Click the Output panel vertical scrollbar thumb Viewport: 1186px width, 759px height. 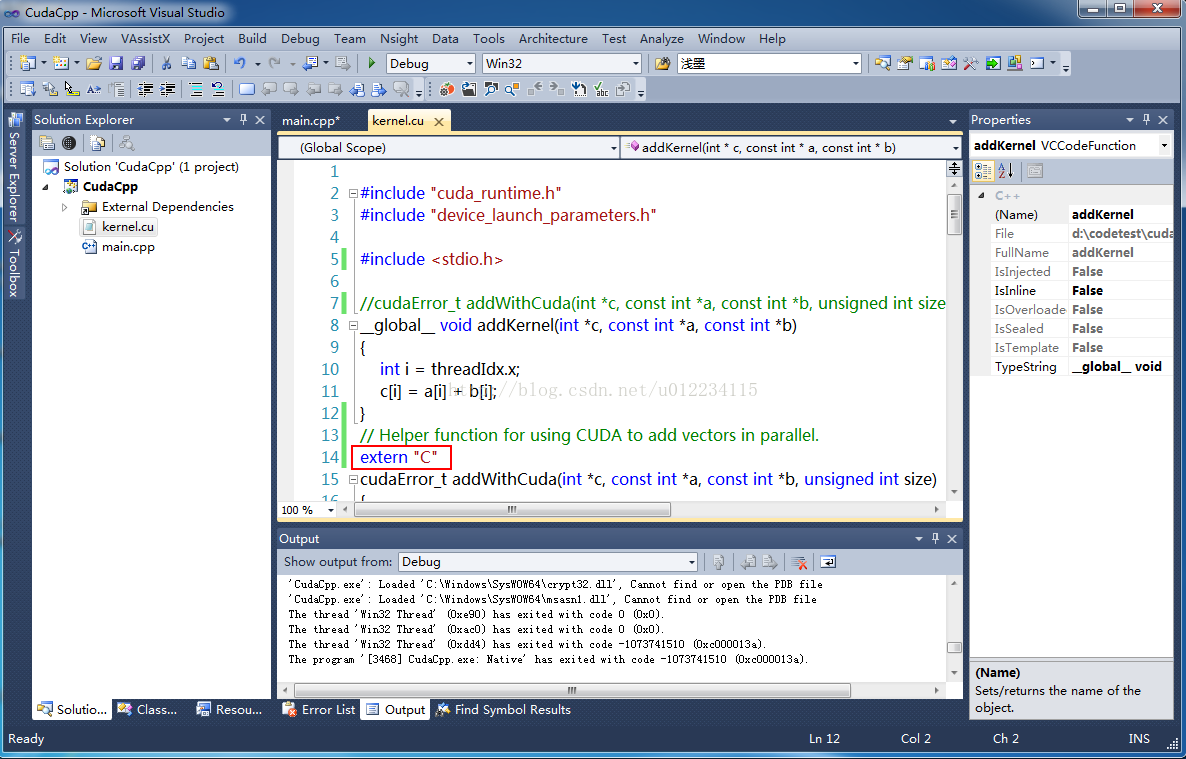coord(954,647)
